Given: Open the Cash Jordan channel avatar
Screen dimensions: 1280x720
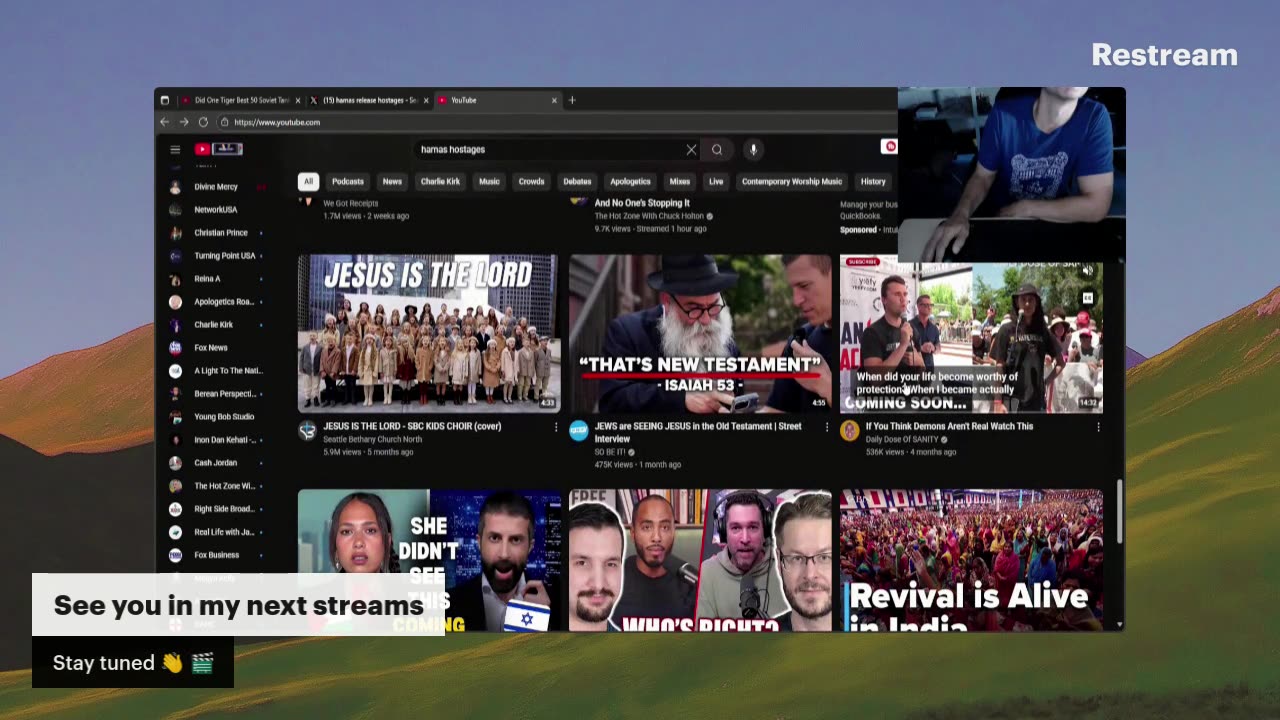Looking at the screenshot, I should (175, 463).
